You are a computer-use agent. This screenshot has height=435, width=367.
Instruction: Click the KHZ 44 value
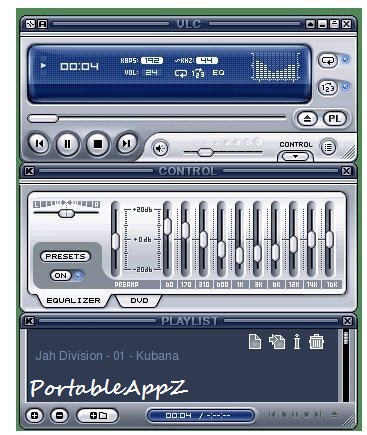coord(207,60)
